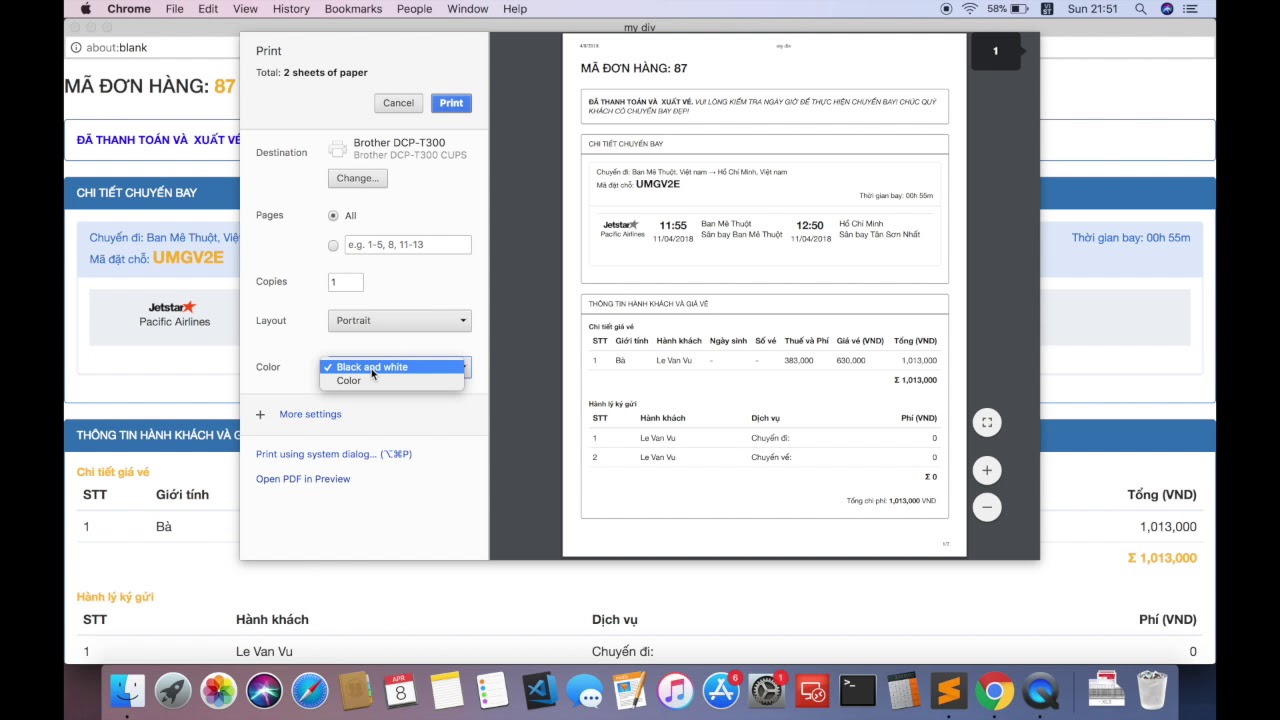This screenshot has height=720, width=1280.
Task: Select the custom page range radio button
Action: [333, 245]
